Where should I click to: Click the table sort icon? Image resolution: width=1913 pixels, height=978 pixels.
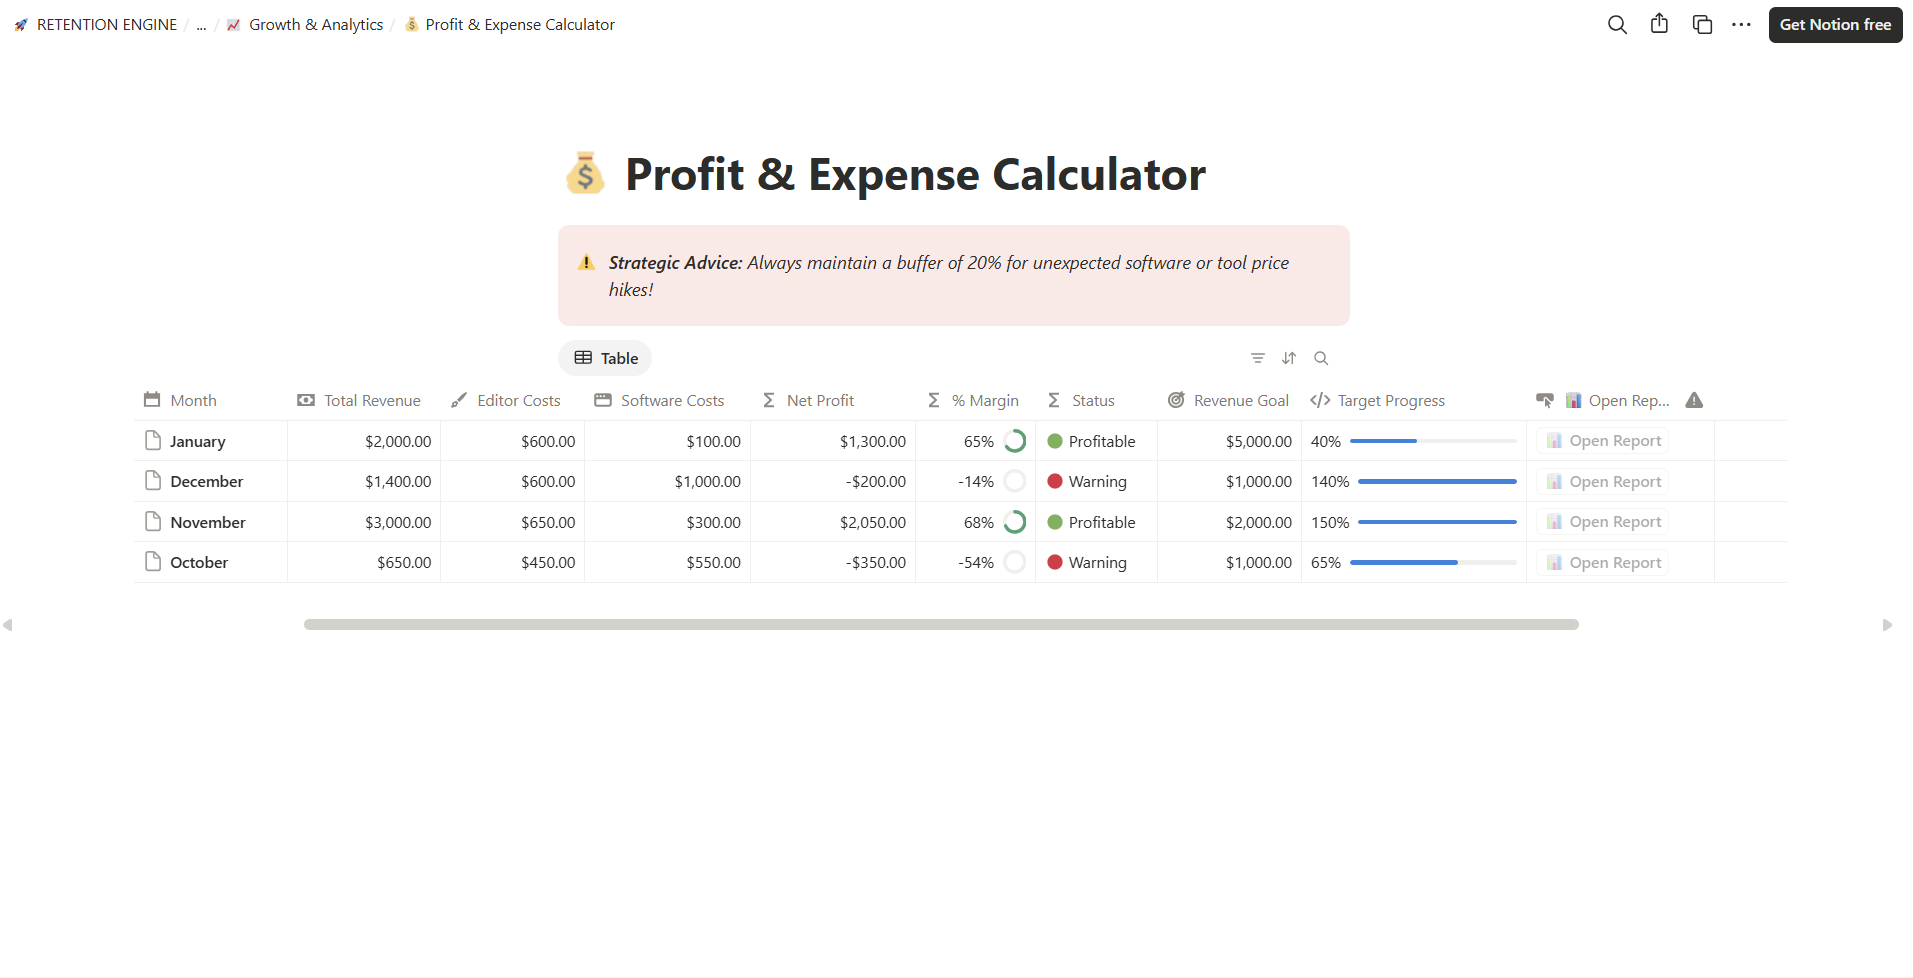1289,358
